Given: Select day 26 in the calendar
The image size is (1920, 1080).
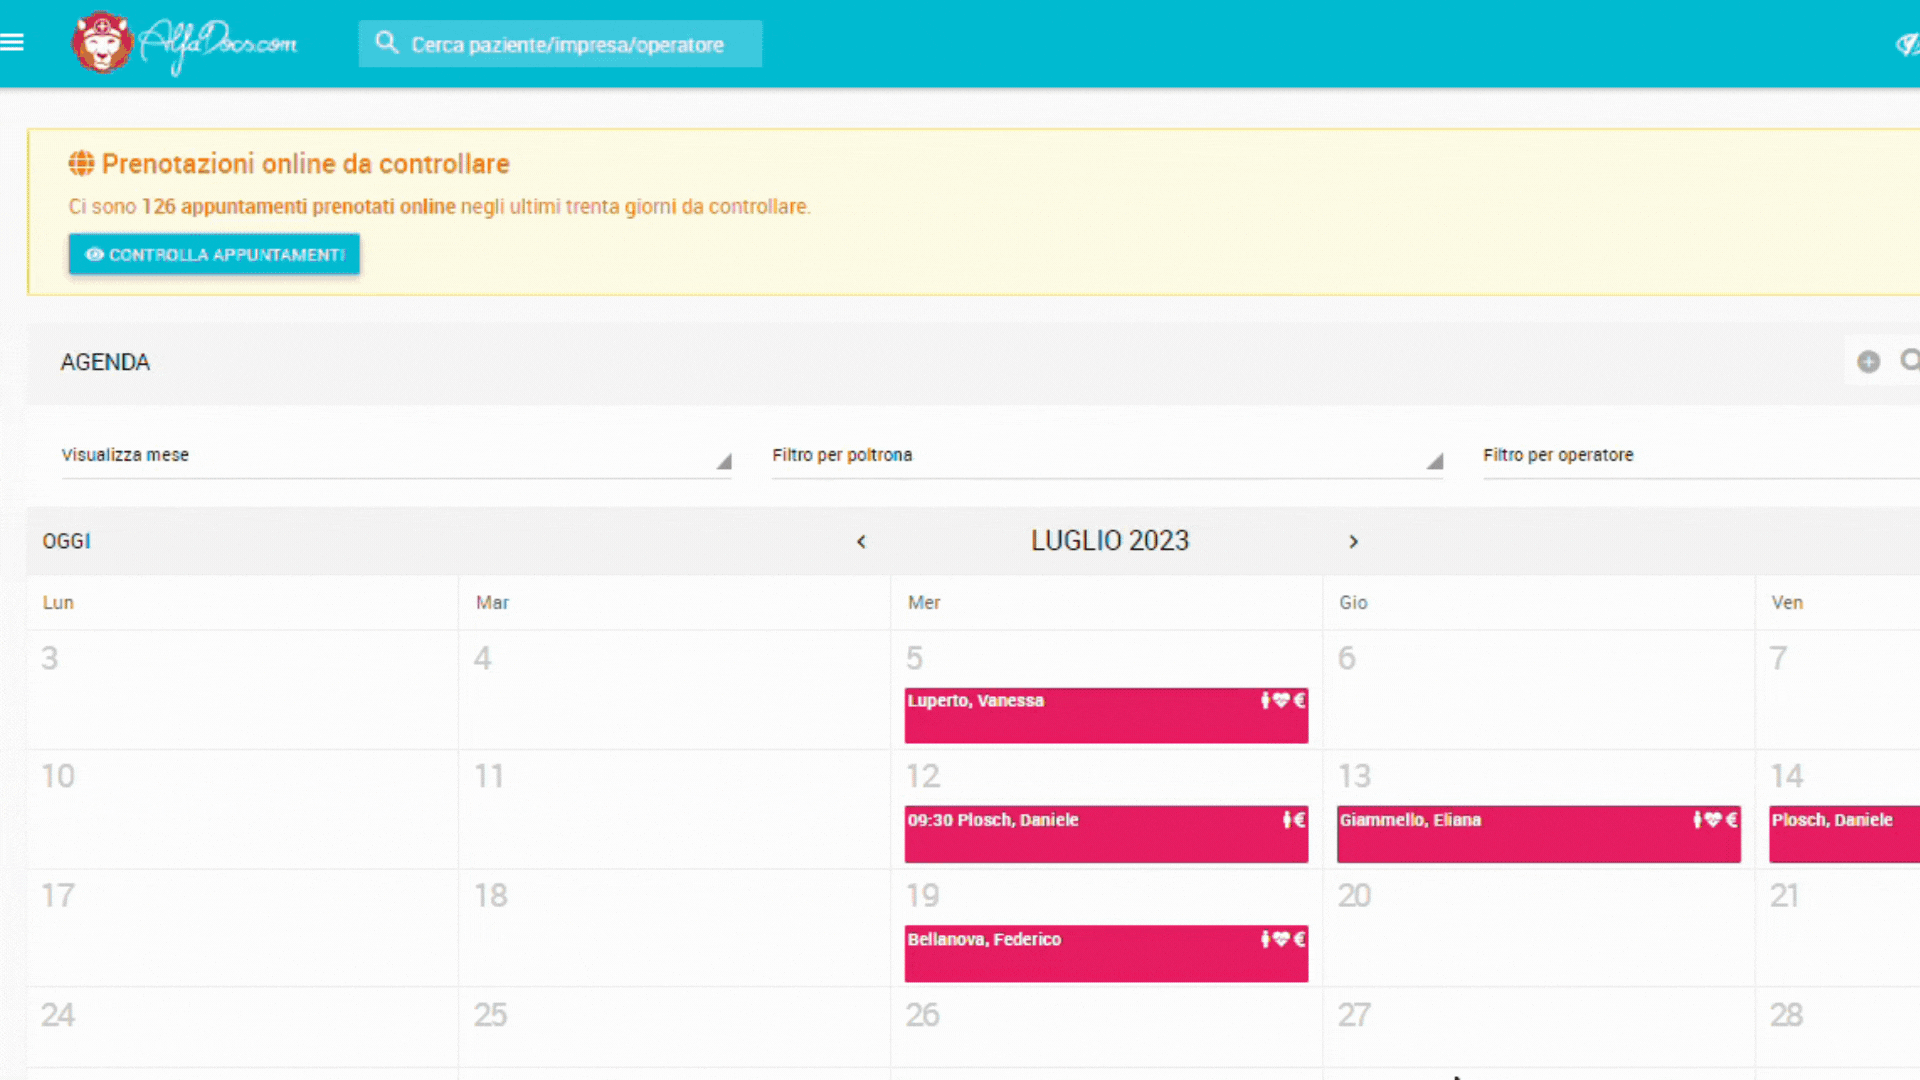Looking at the screenshot, I should pyautogui.click(x=923, y=1015).
